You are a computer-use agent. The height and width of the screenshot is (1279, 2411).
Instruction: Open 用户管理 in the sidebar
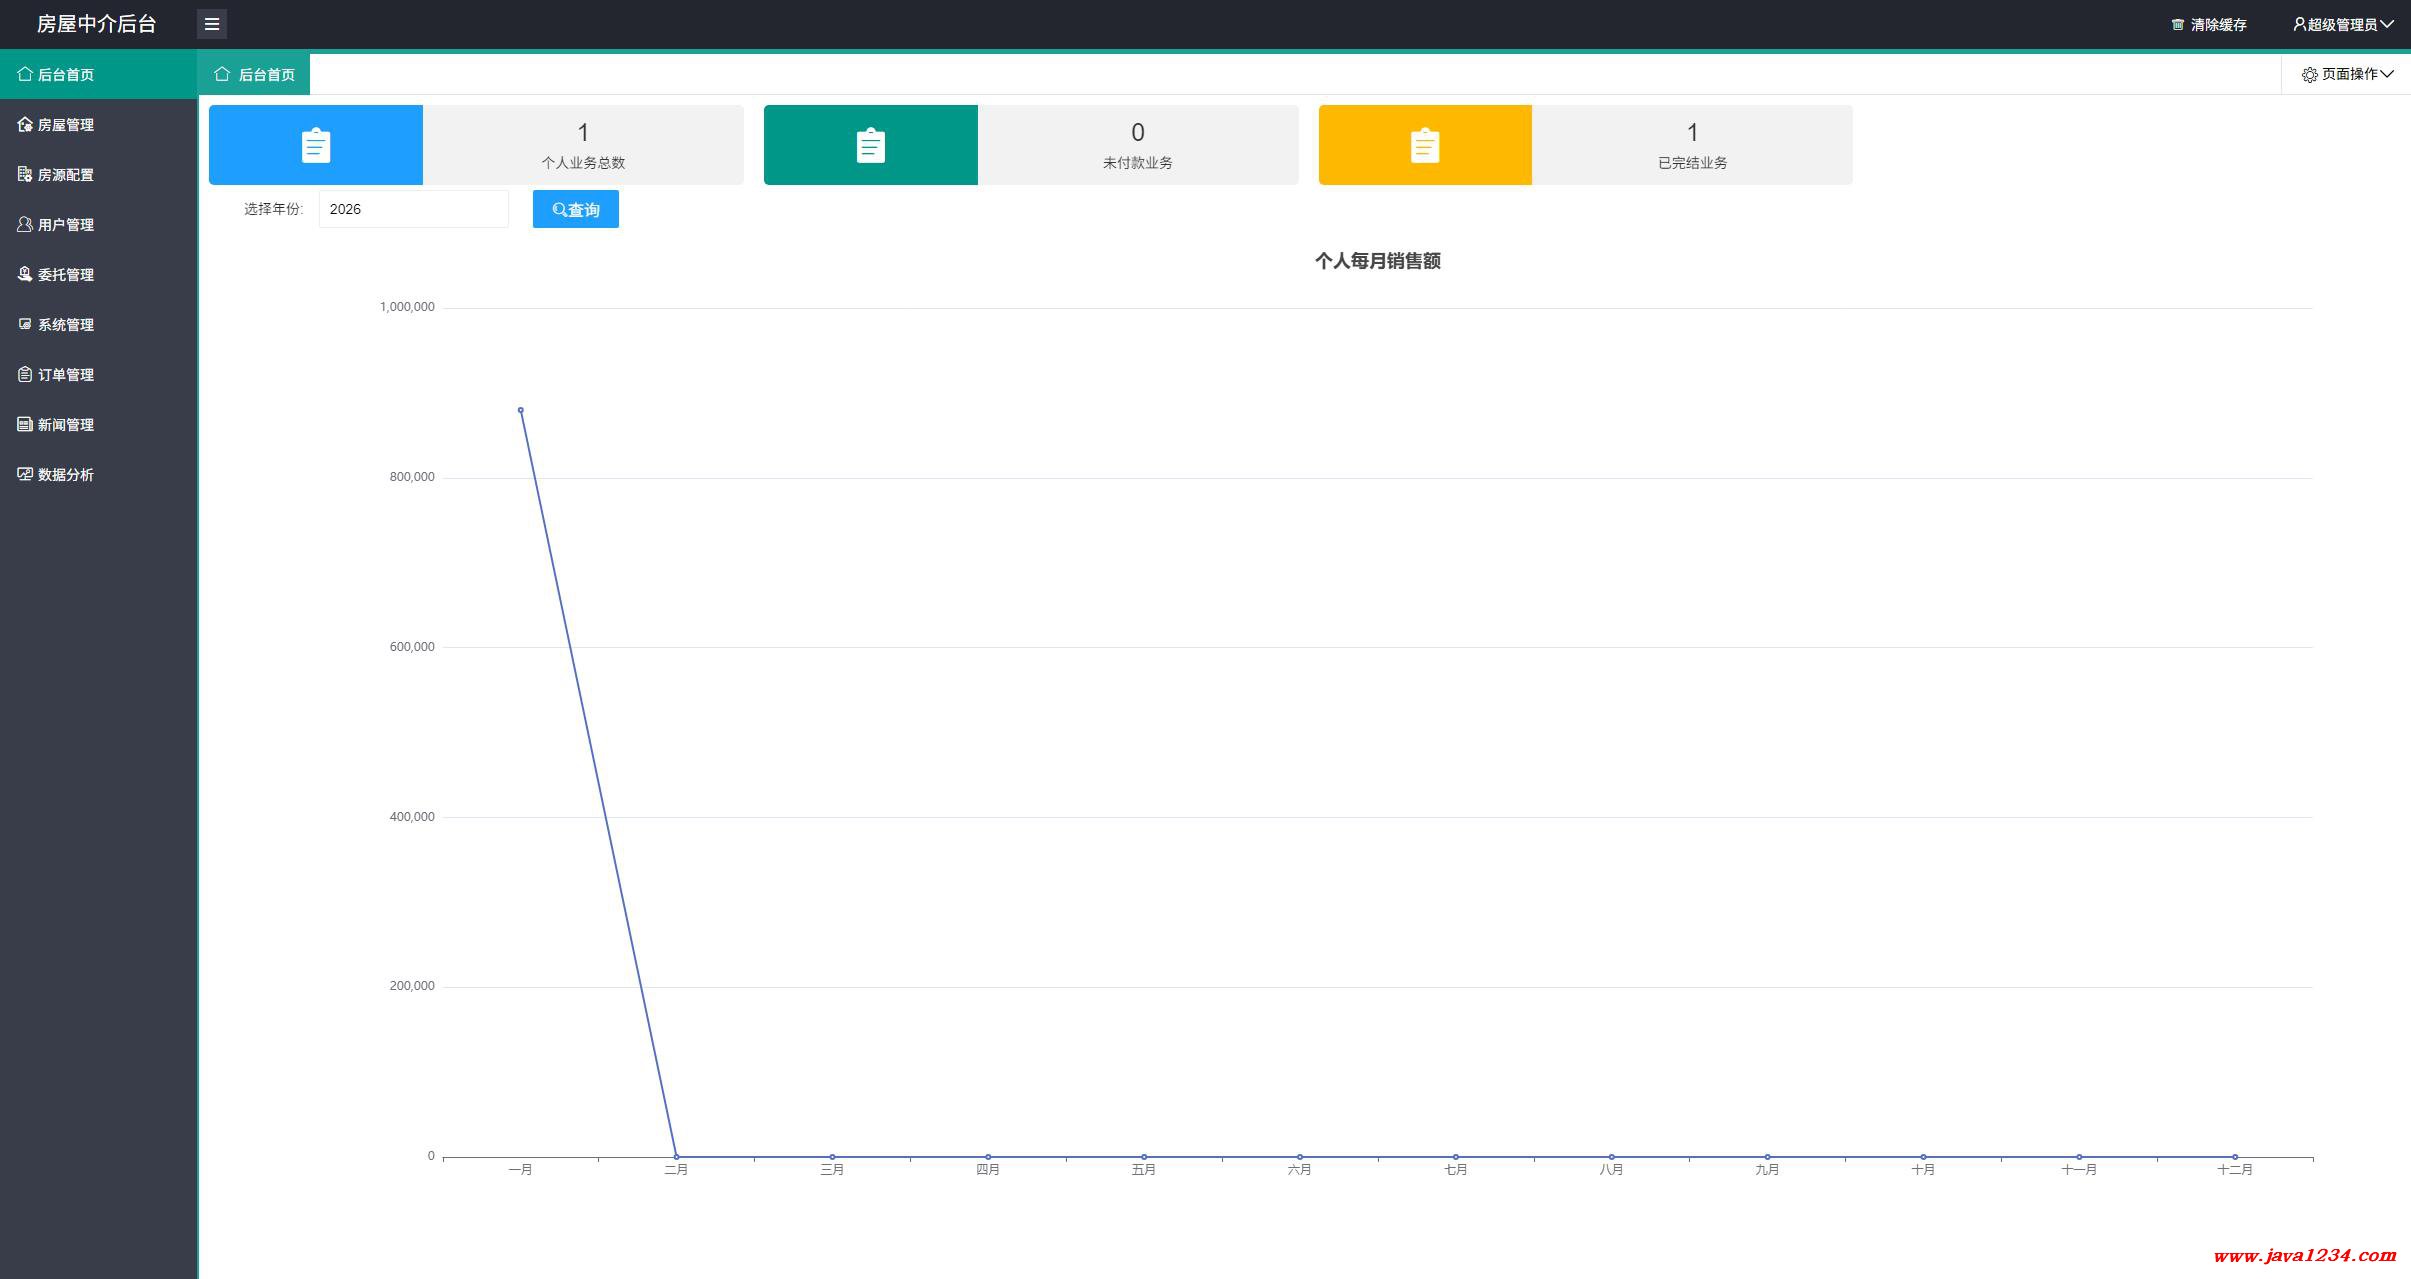click(x=66, y=224)
